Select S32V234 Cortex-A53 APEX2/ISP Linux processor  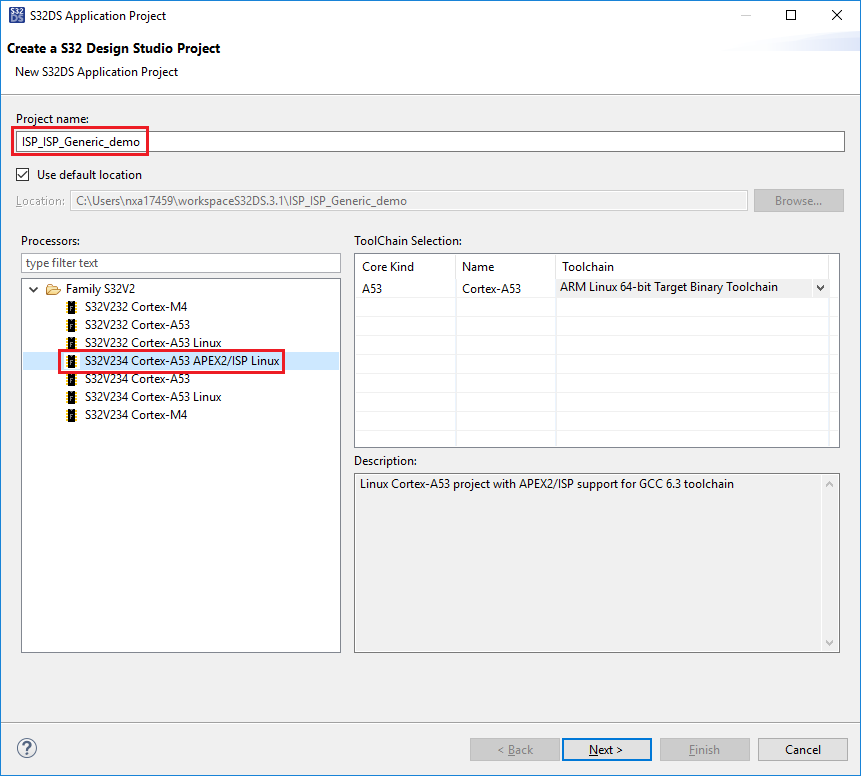182,361
